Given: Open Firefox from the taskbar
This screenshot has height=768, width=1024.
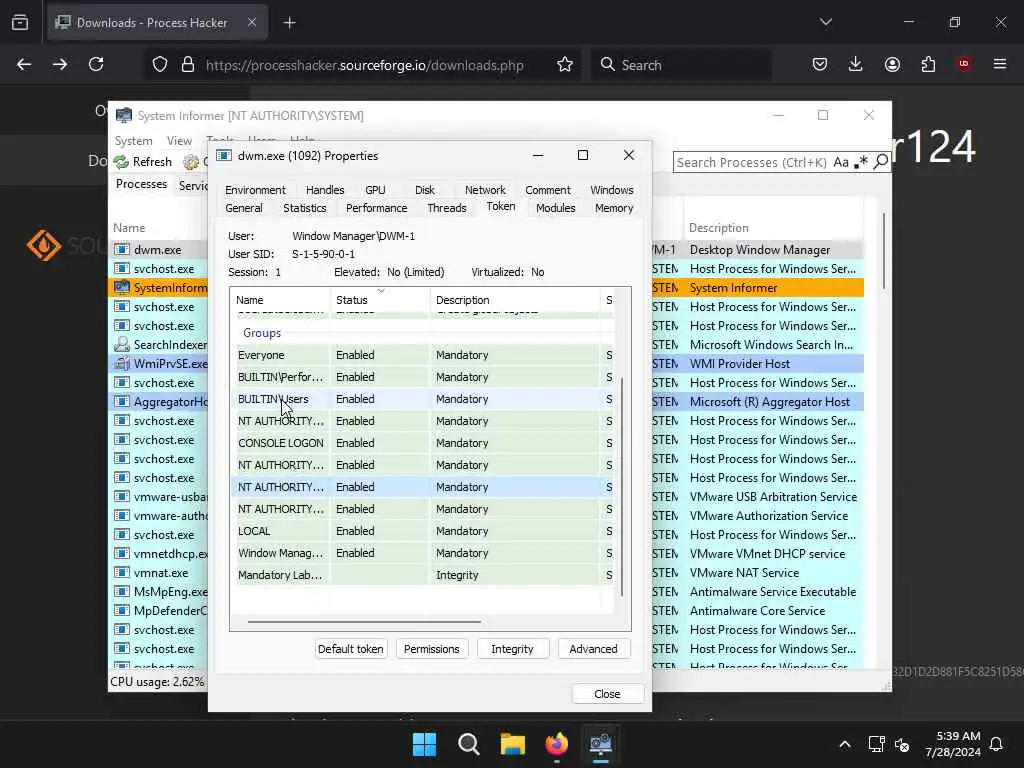Looking at the screenshot, I should (x=556, y=744).
